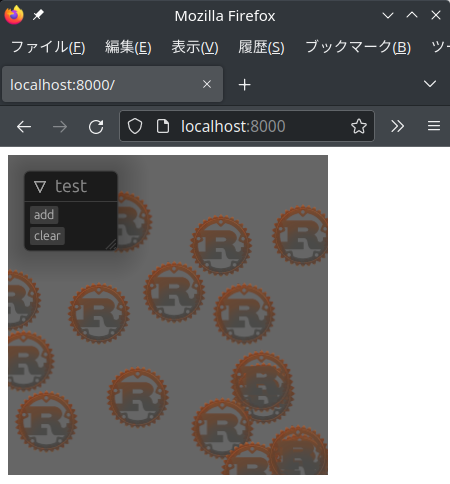
Task: Open the ブックマーク(B) menu
Action: [x=358, y=47]
